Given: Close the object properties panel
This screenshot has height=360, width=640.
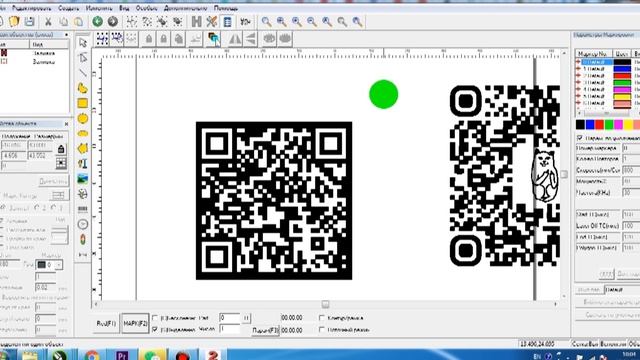Looking at the screenshot, I should click(x=66, y=123).
